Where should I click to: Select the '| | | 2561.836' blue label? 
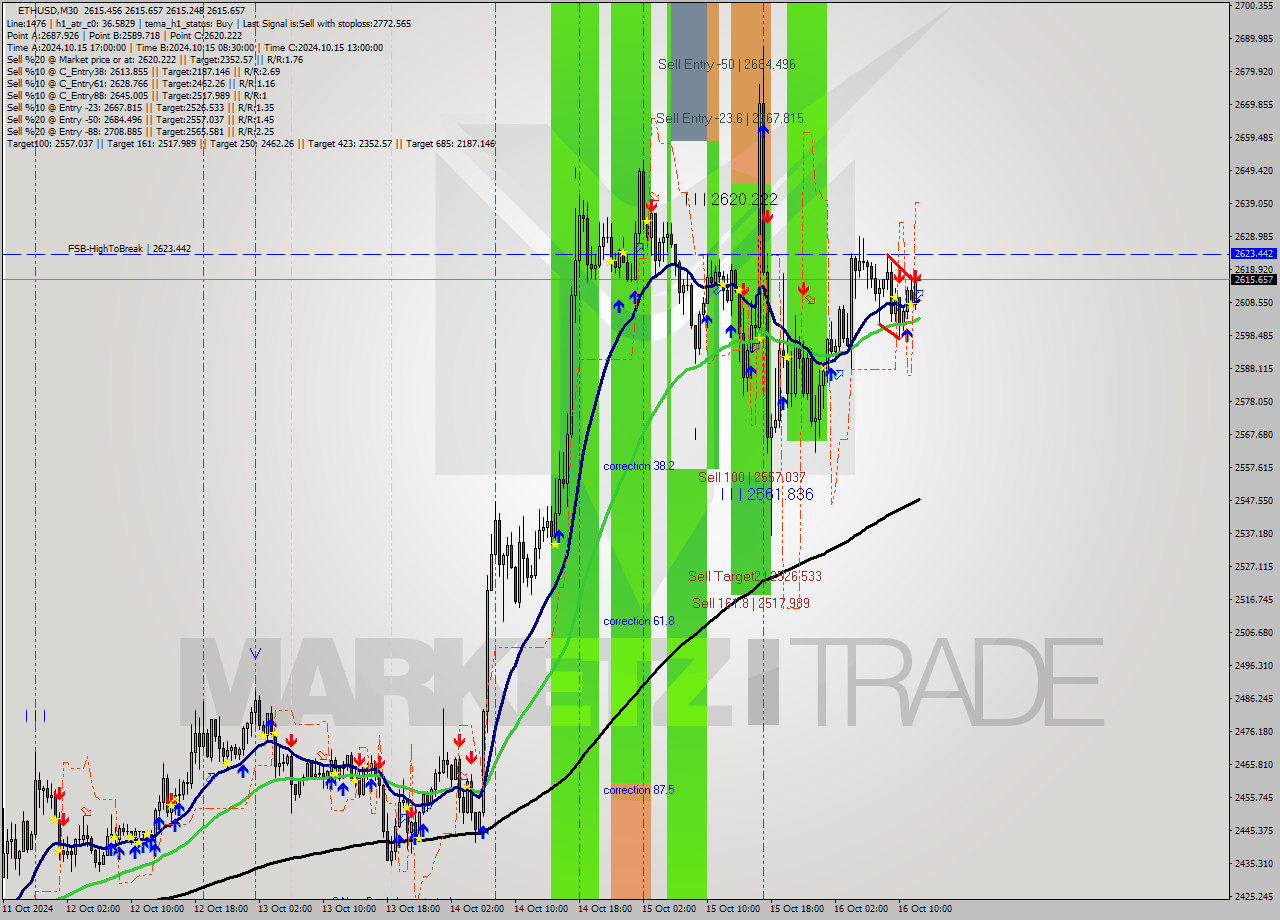pos(767,494)
